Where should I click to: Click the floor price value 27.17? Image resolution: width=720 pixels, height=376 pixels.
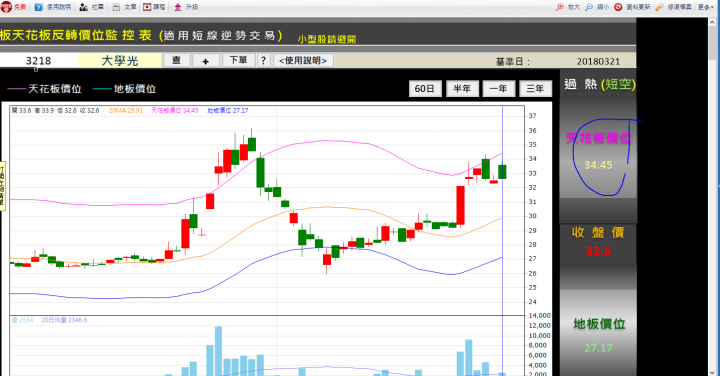598,348
